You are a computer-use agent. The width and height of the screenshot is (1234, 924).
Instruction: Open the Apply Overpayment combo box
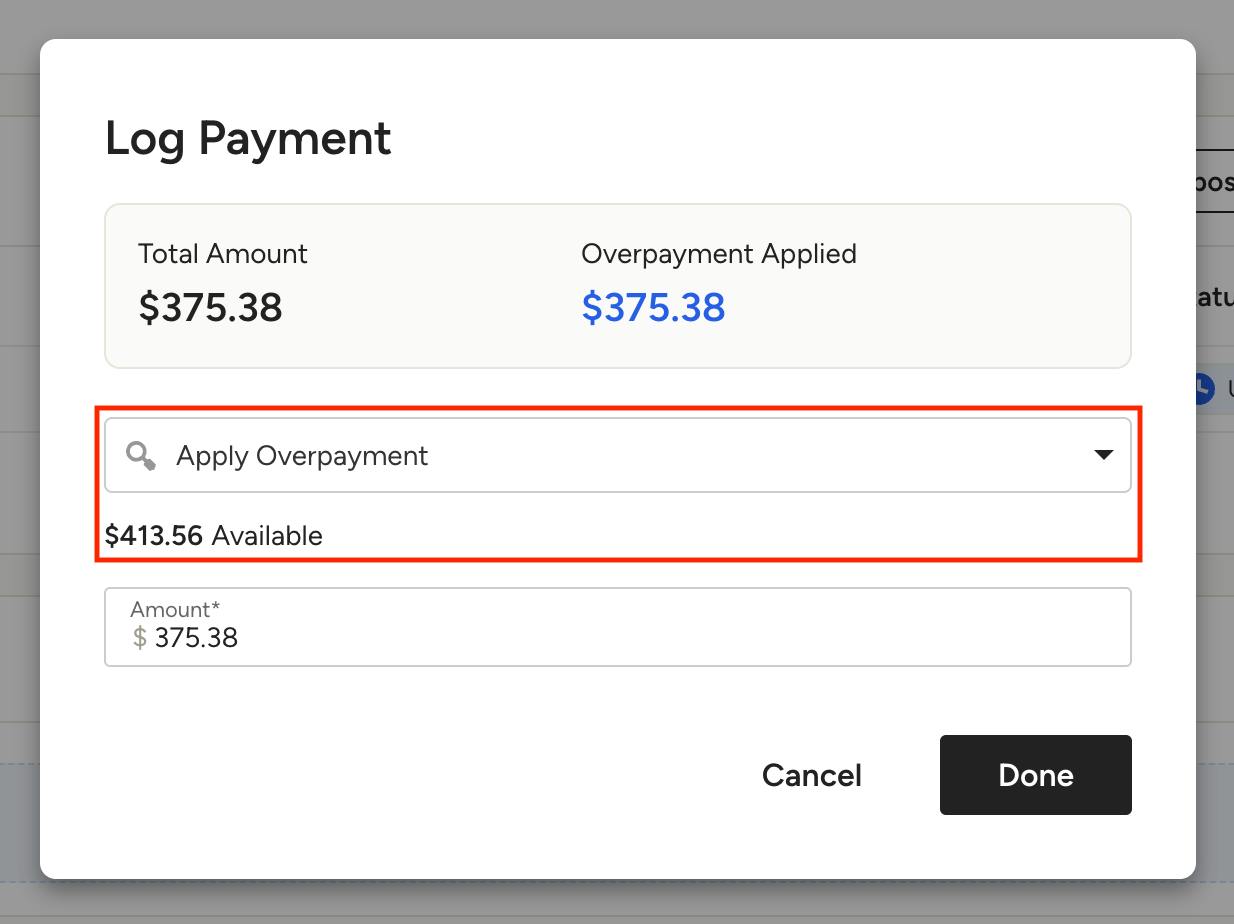618,455
